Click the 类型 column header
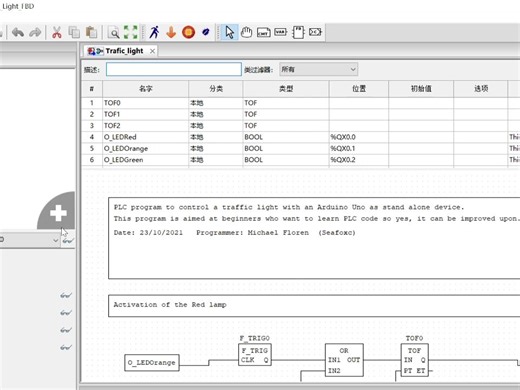 (286, 89)
